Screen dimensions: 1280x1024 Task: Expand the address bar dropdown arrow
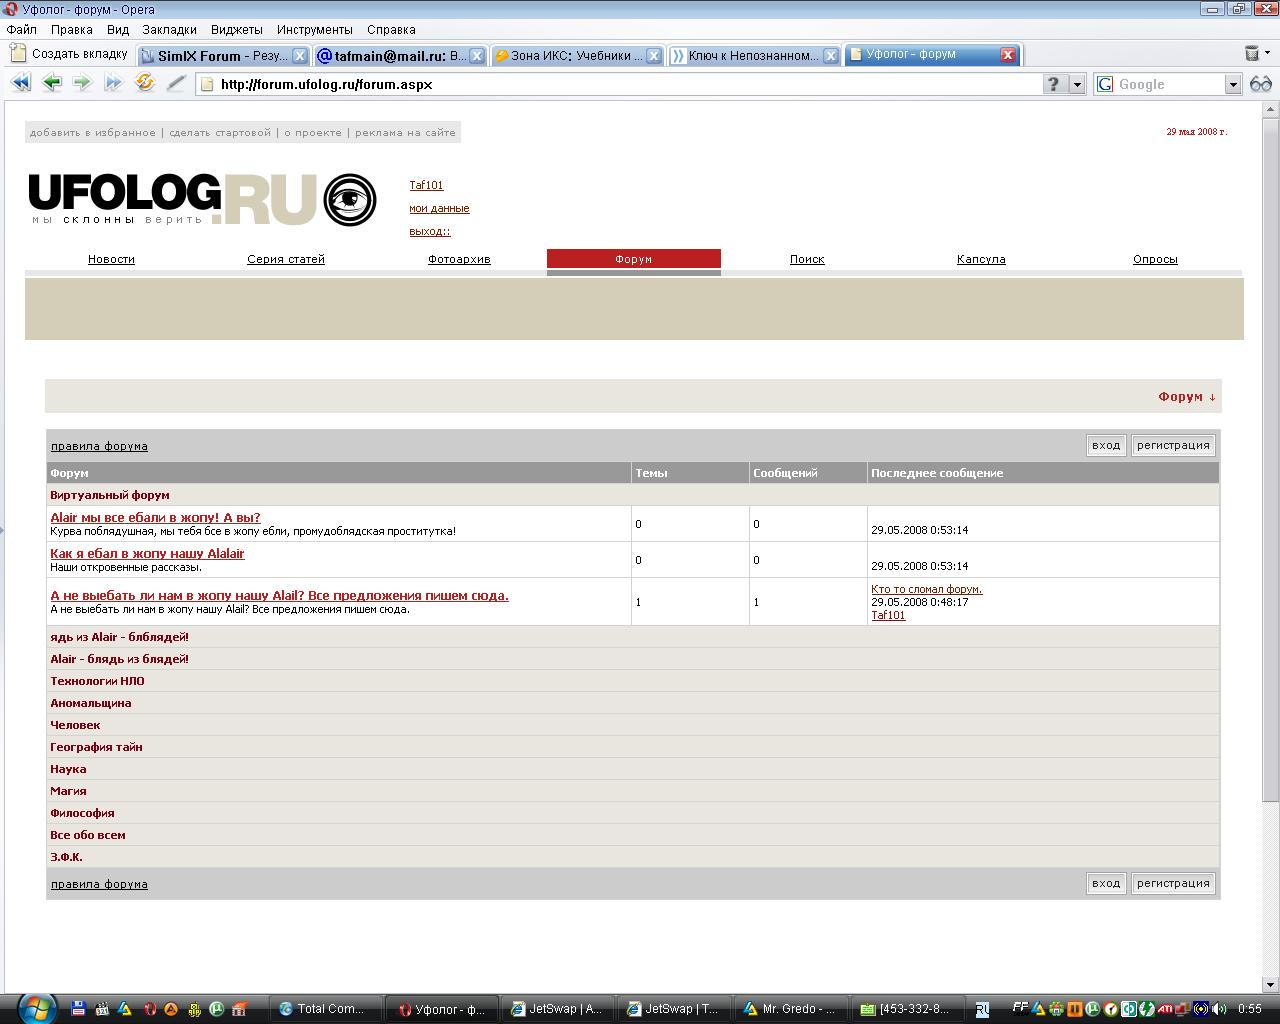point(1077,85)
